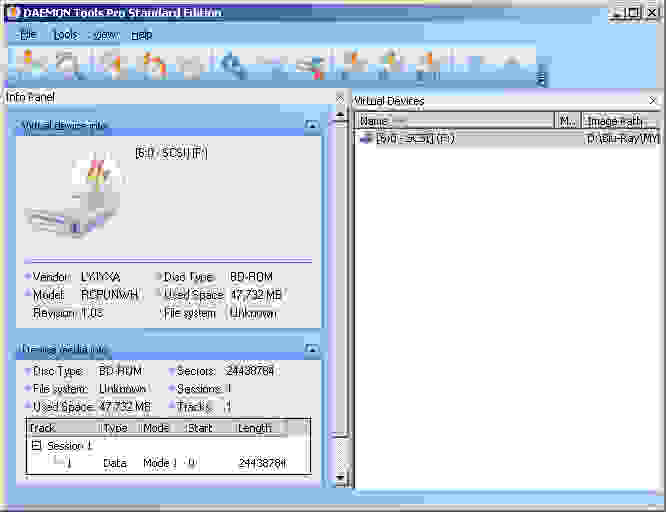Click the Length column header in track list
The width and height of the screenshot is (666, 512).
click(260, 428)
